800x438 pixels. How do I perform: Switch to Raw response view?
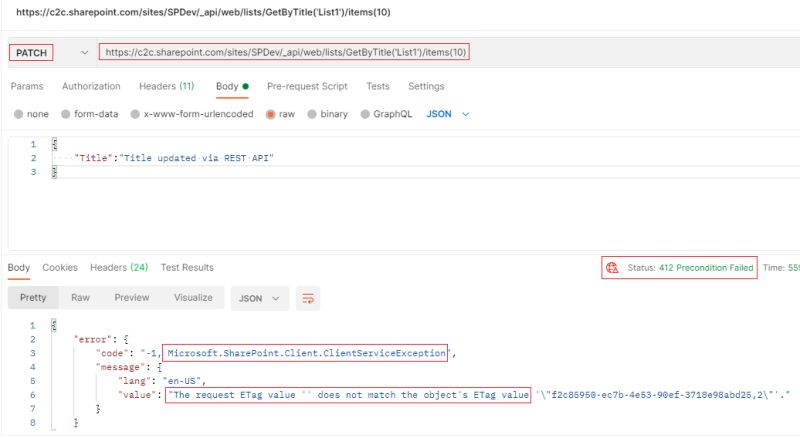tap(81, 298)
